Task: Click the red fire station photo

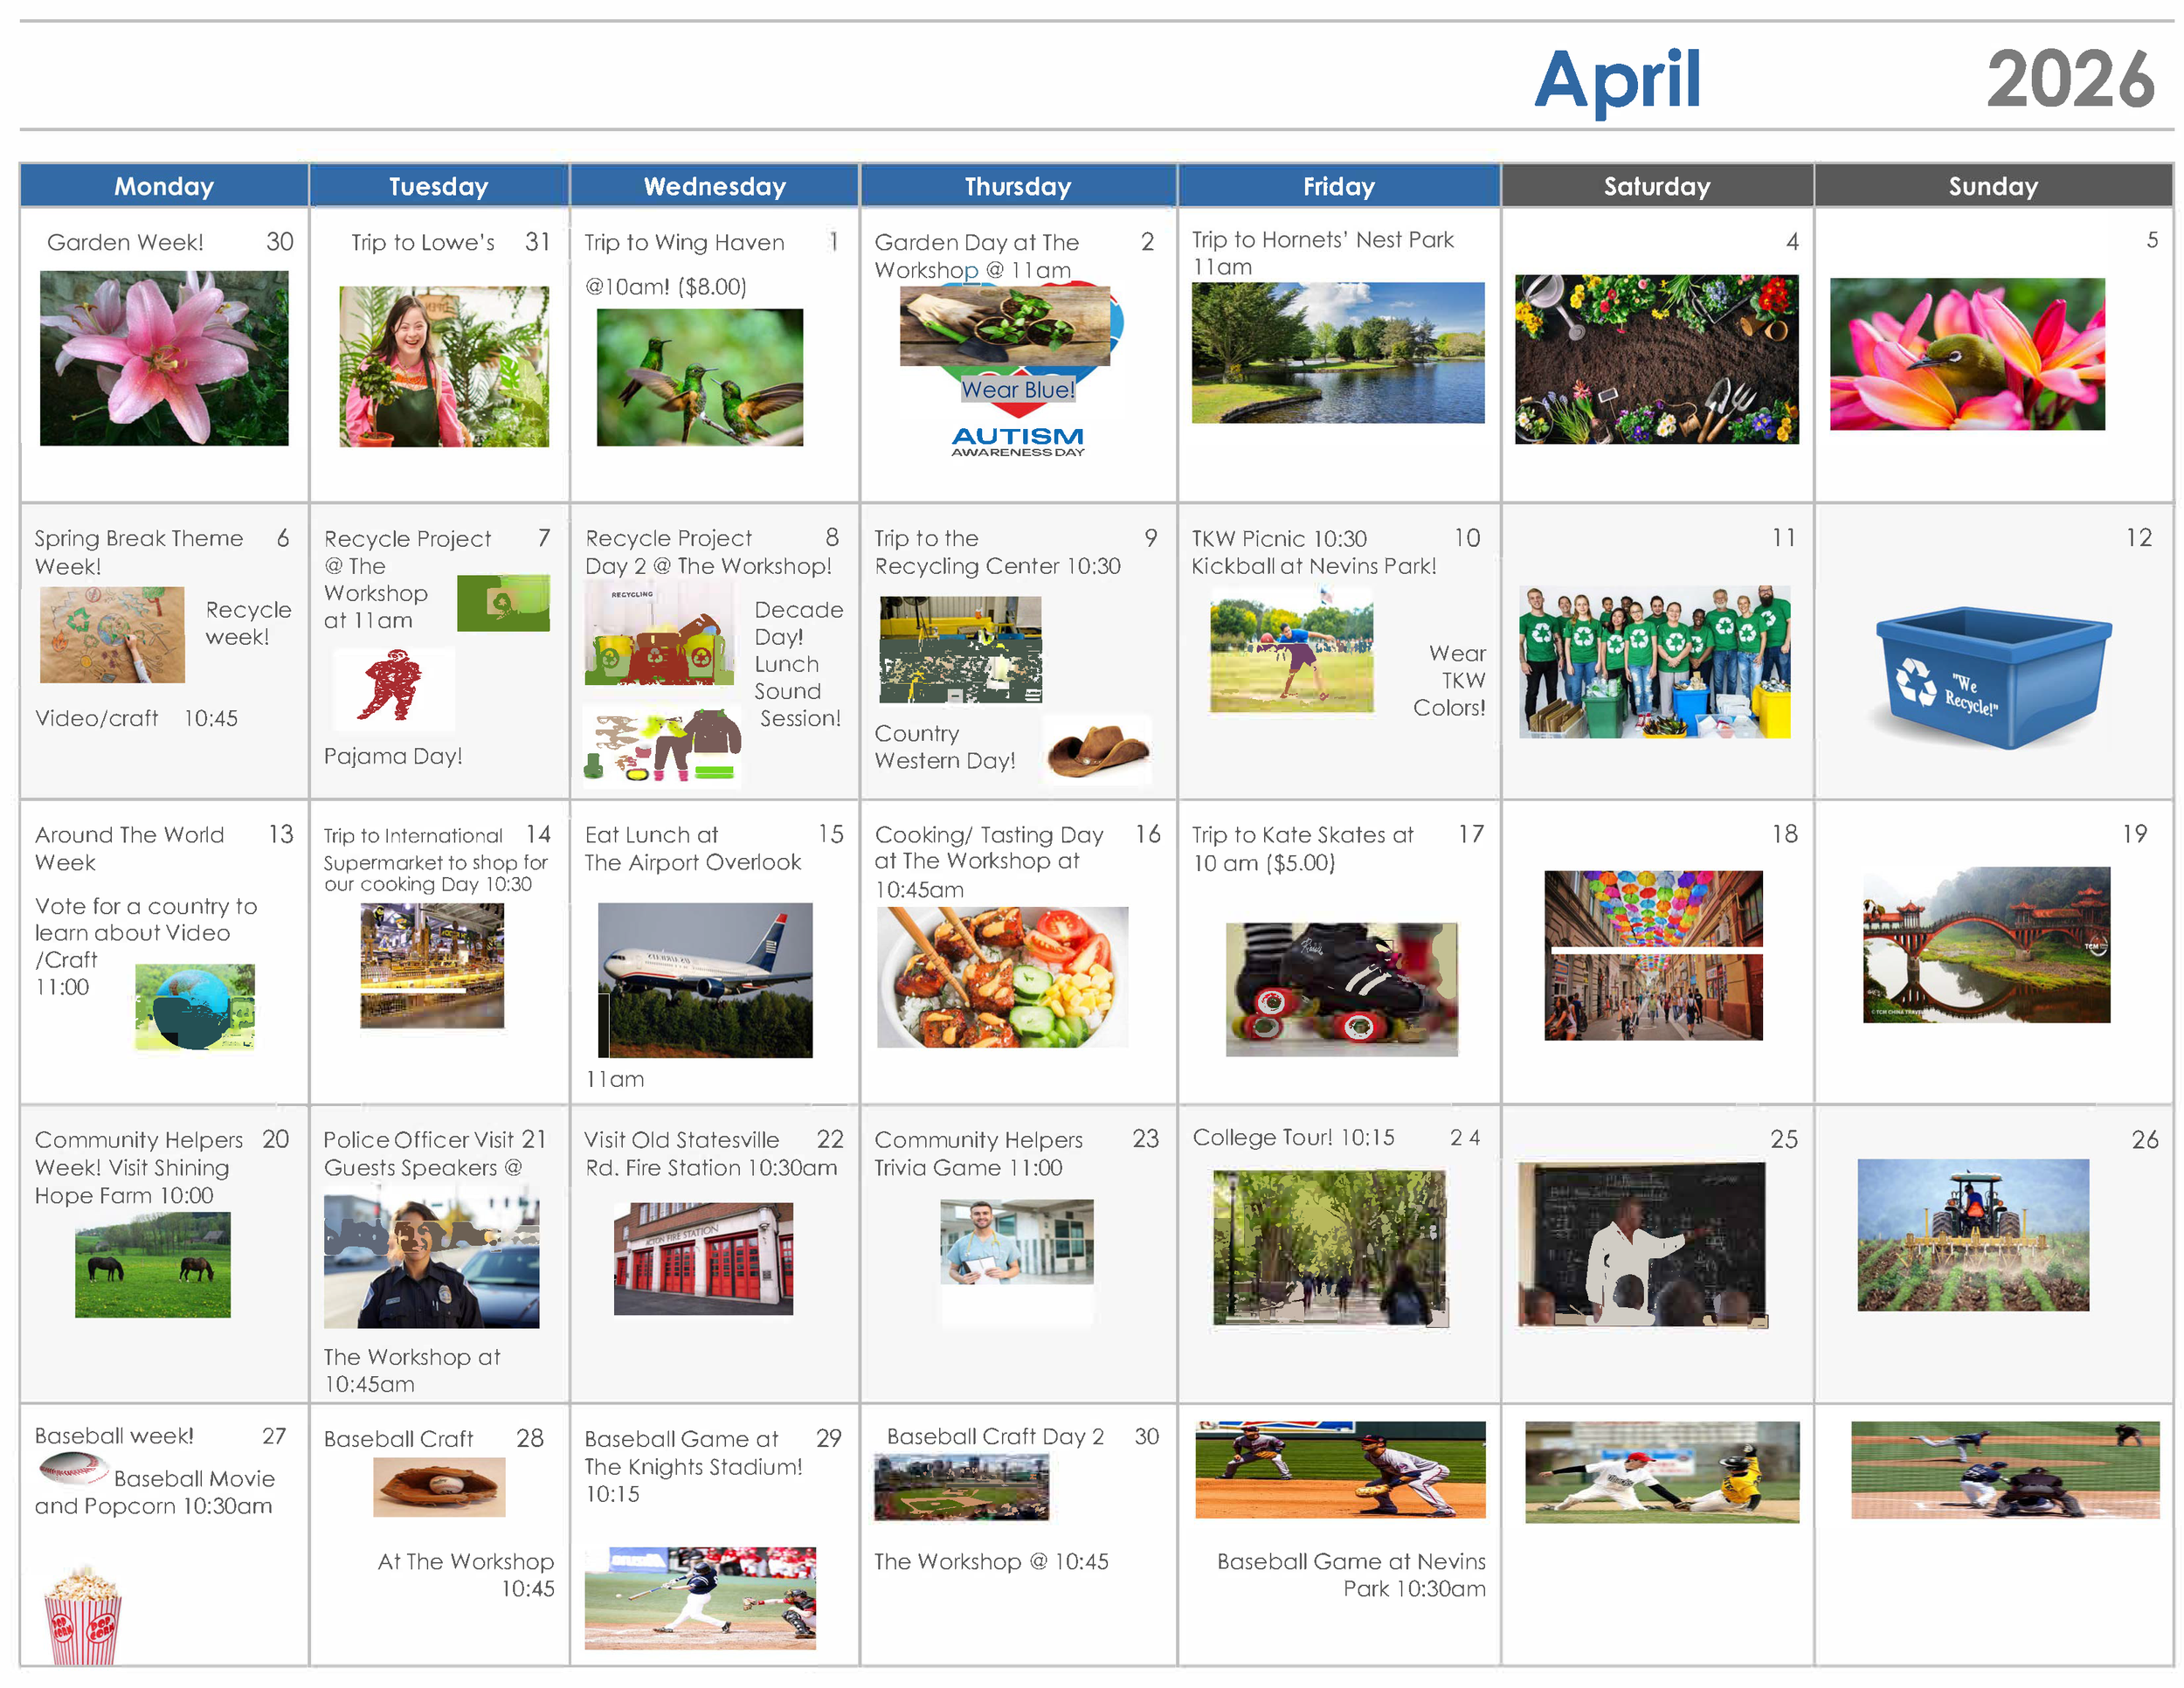Action: pyautogui.click(x=703, y=1258)
